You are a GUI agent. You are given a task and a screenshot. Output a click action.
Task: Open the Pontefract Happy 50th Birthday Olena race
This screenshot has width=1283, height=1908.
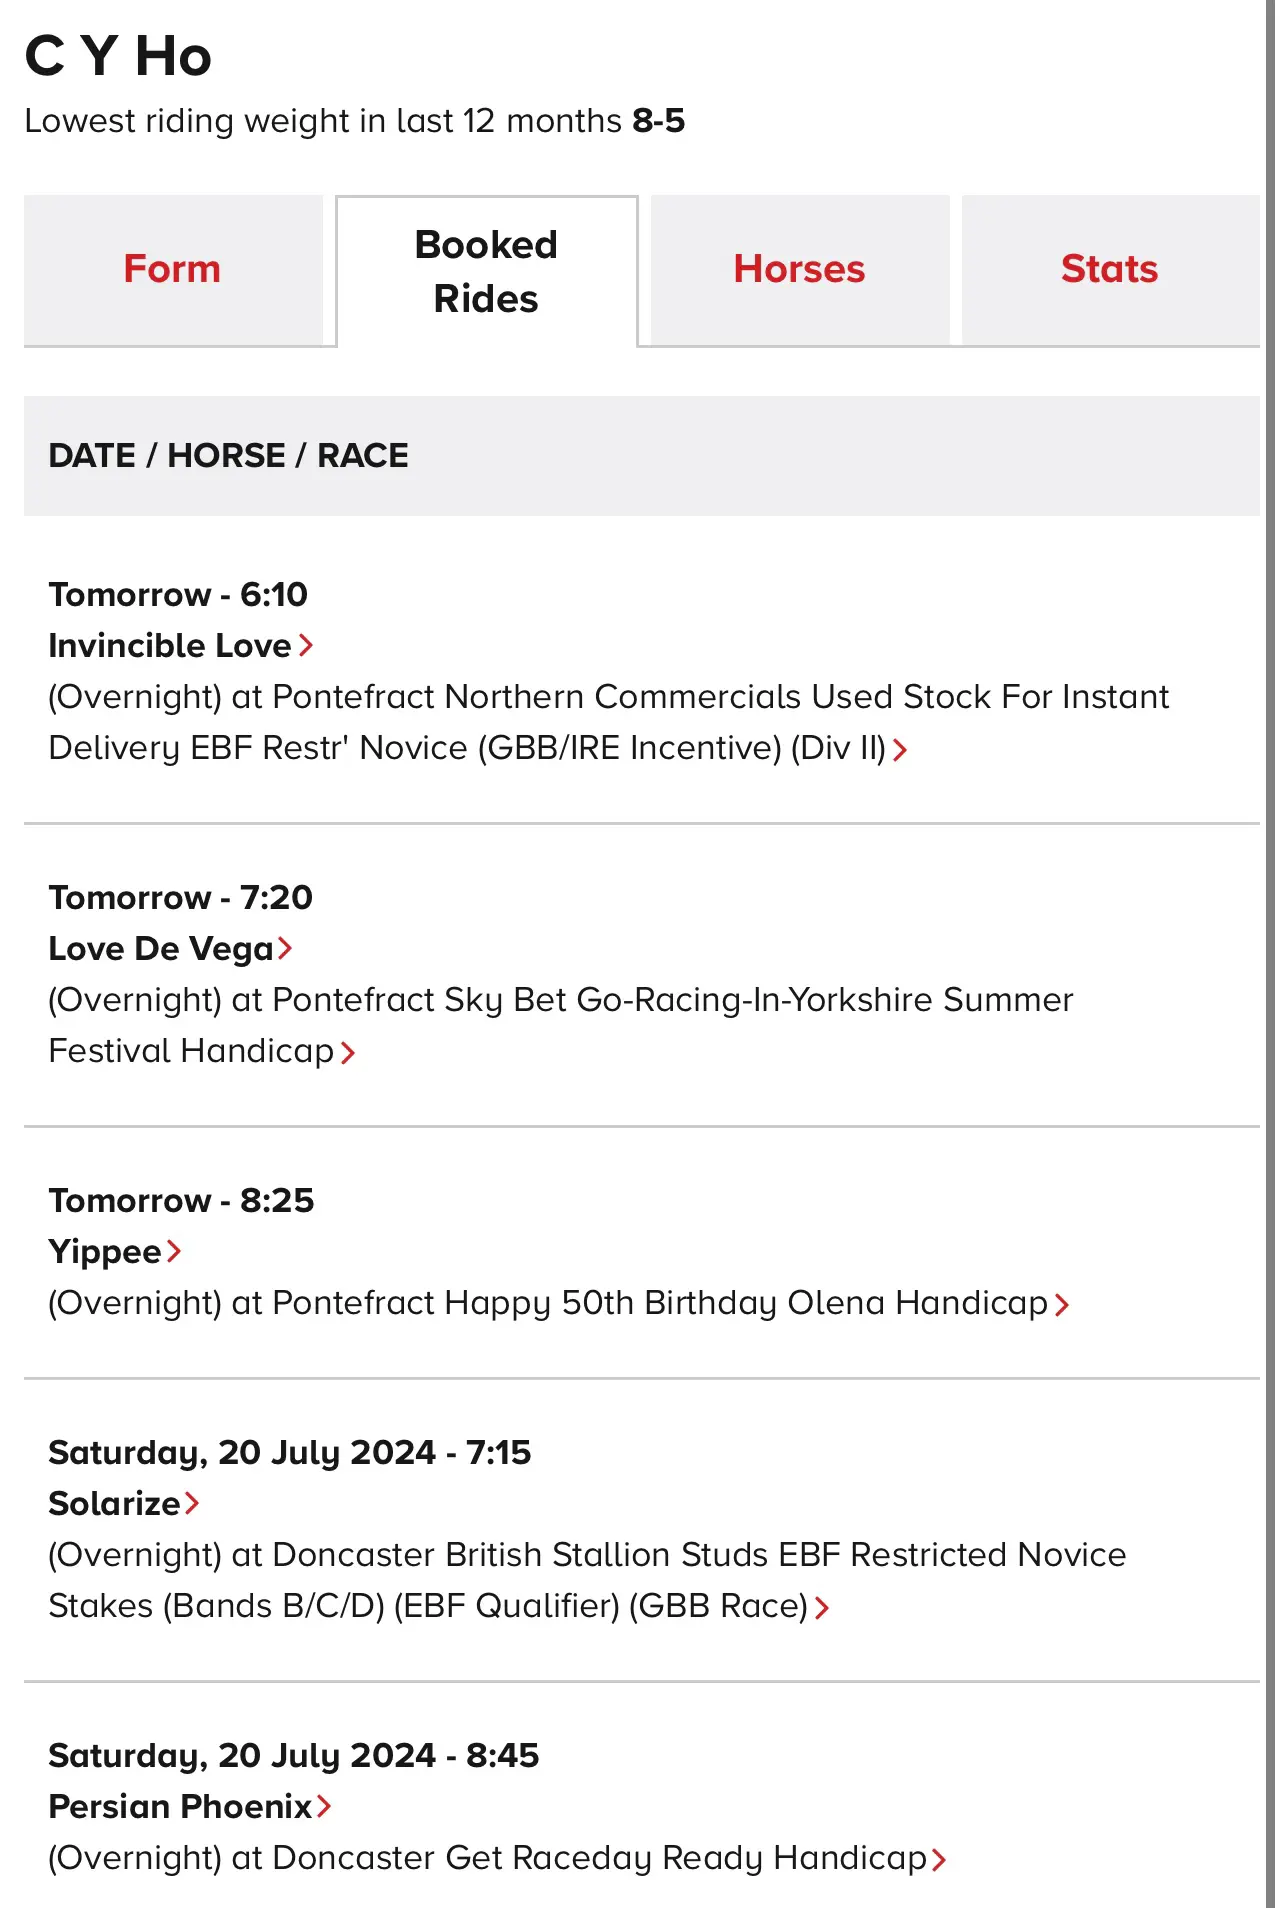(x=548, y=1303)
